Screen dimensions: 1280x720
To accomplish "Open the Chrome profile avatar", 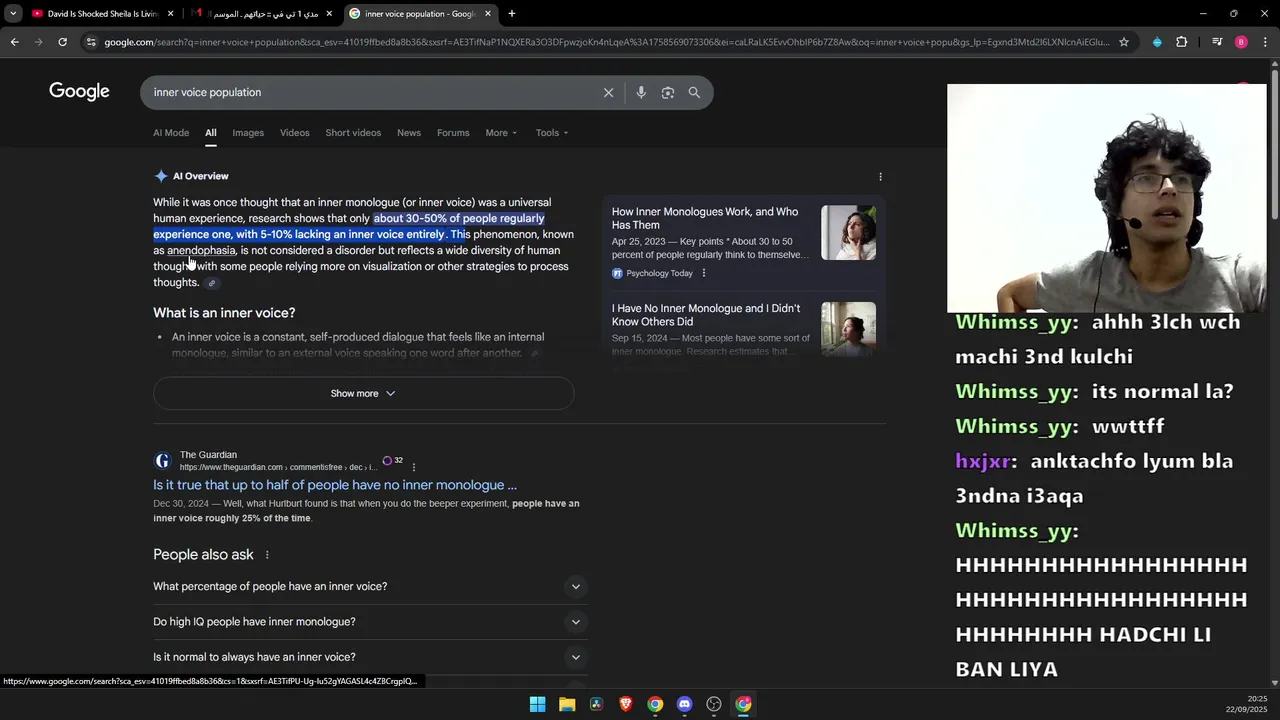I will pyautogui.click(x=1241, y=42).
